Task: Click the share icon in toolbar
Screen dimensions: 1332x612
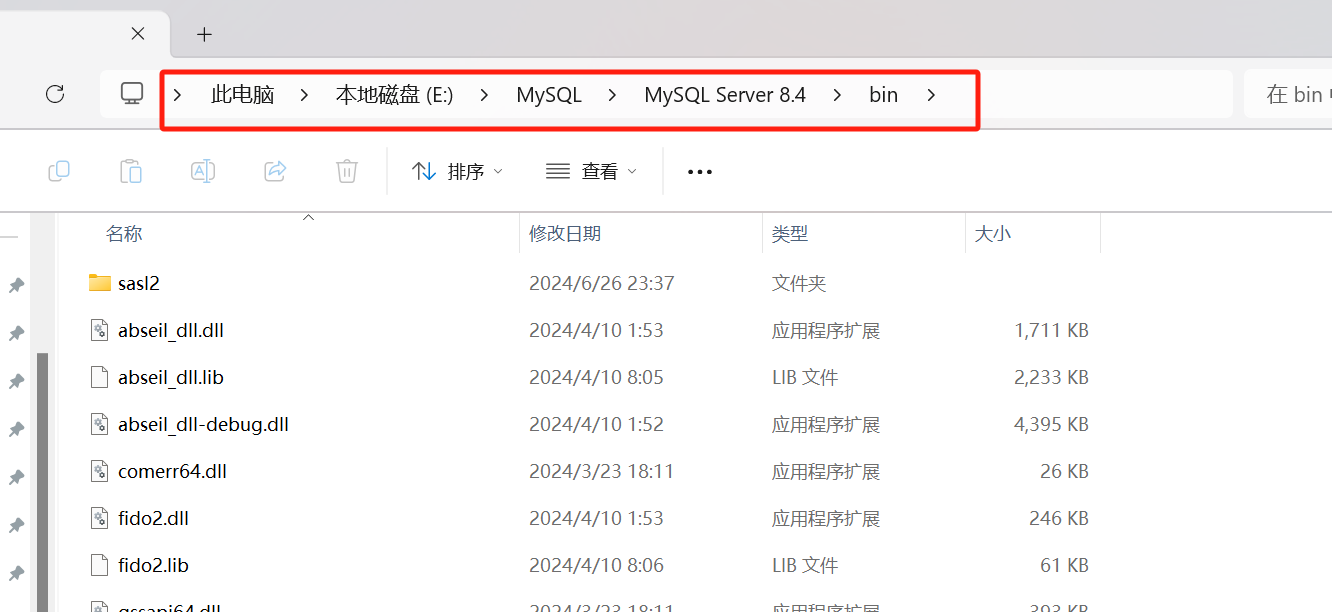Action: pyautogui.click(x=275, y=171)
